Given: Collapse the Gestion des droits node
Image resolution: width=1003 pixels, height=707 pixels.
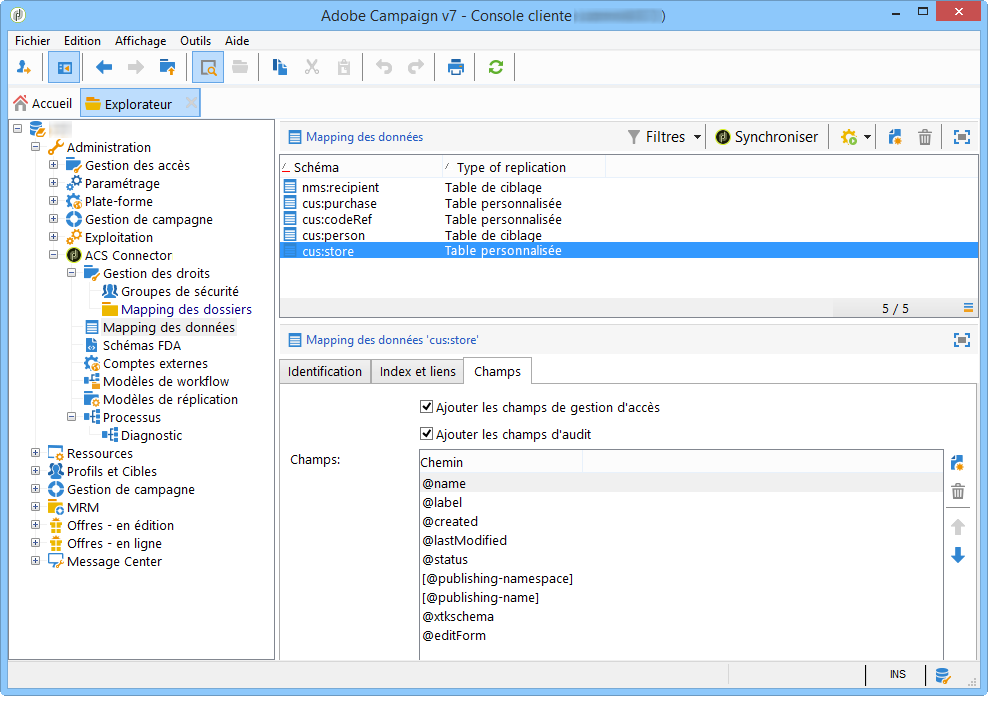Looking at the screenshot, I should [71, 273].
